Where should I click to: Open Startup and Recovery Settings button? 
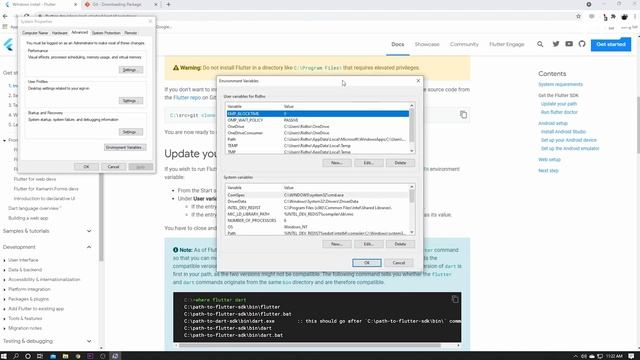(131, 132)
